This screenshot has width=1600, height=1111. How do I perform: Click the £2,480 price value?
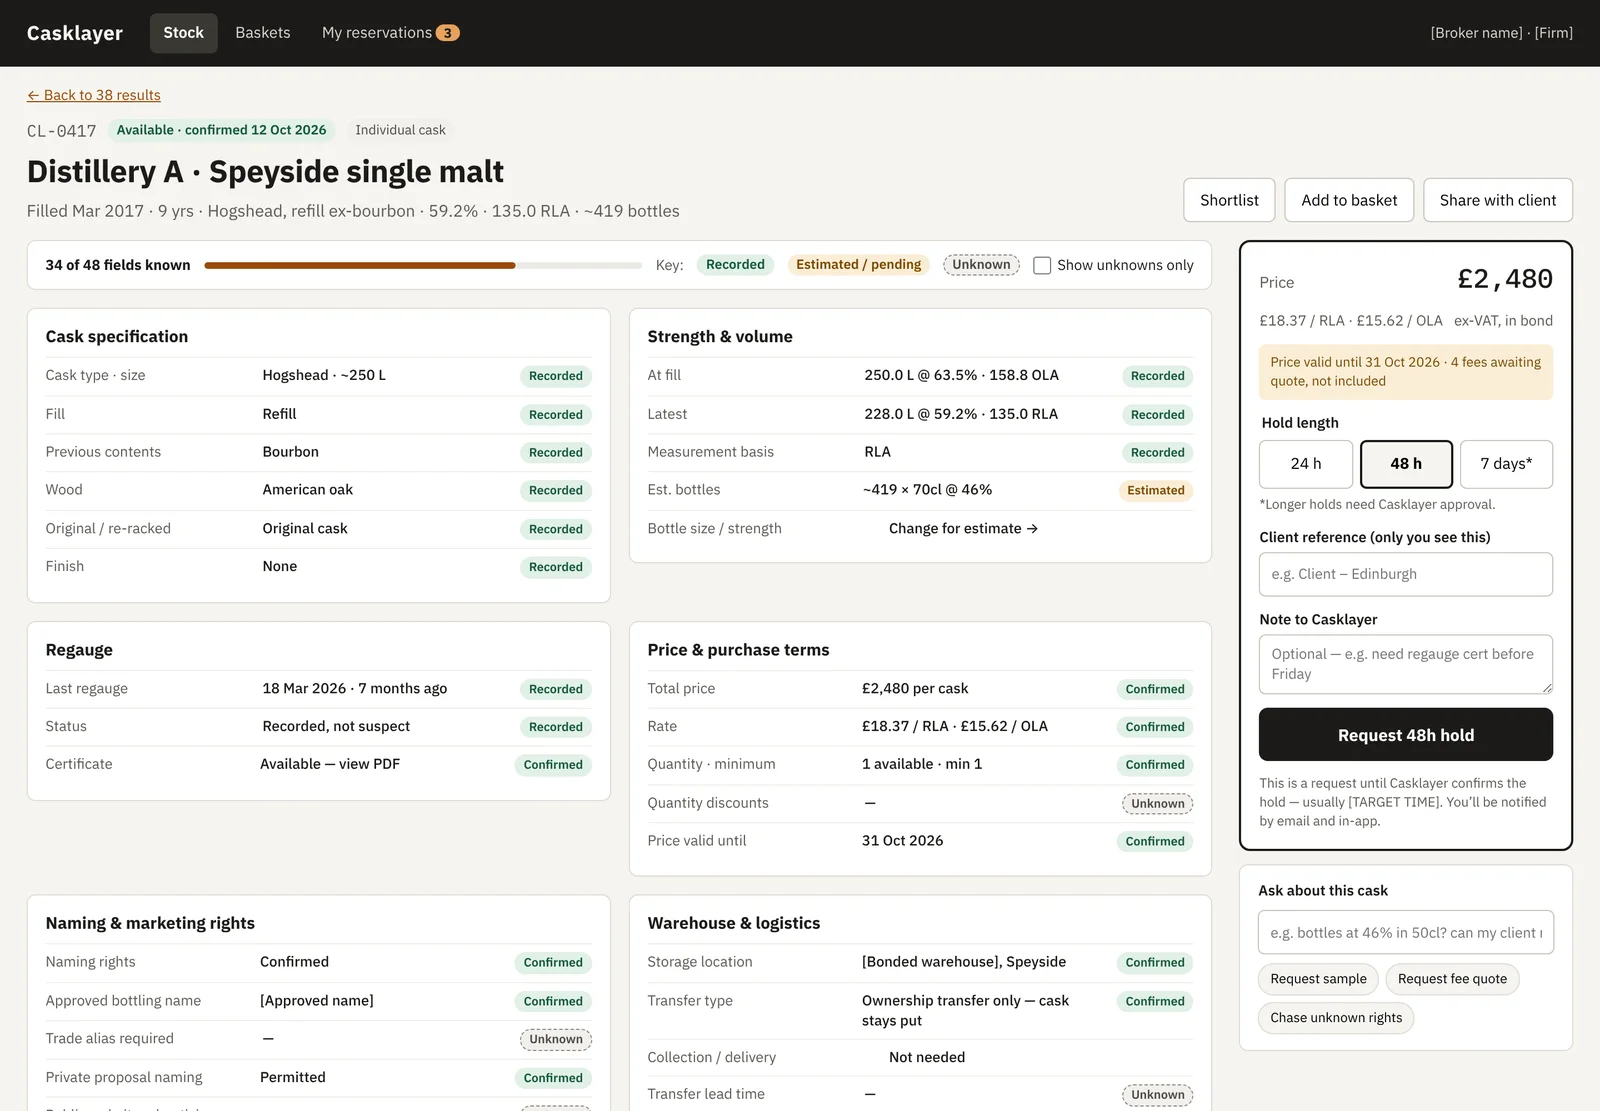tap(1505, 279)
